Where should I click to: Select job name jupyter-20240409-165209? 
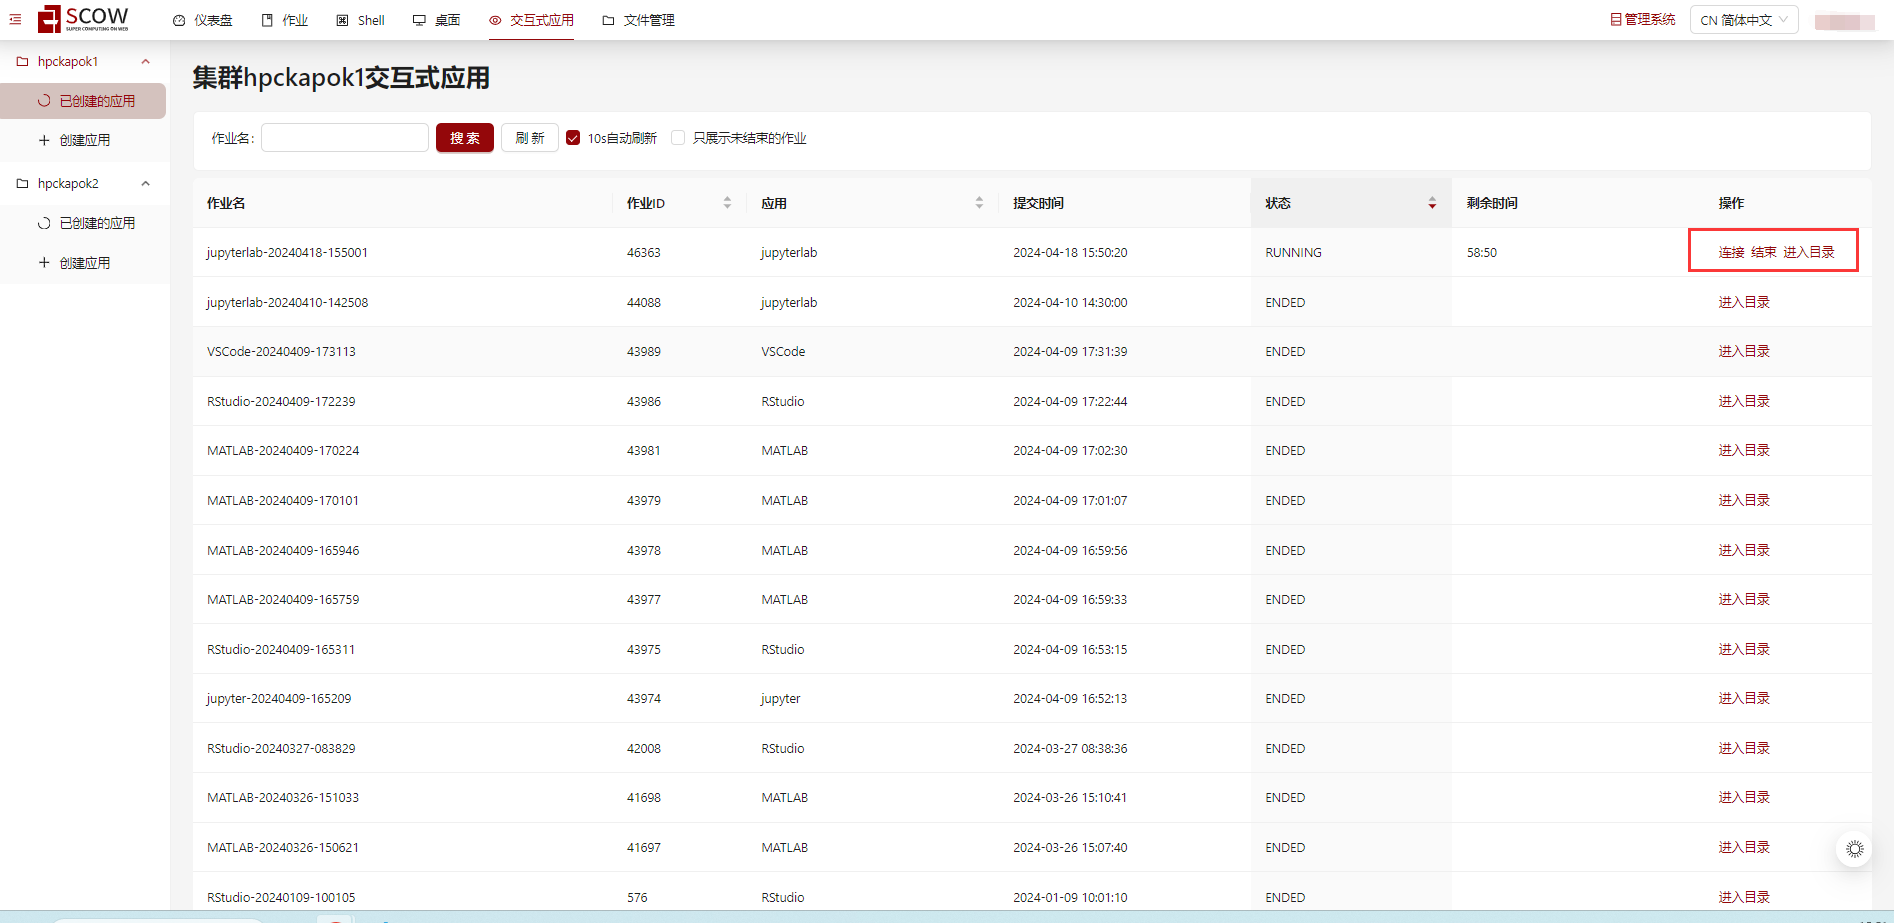pos(279,699)
